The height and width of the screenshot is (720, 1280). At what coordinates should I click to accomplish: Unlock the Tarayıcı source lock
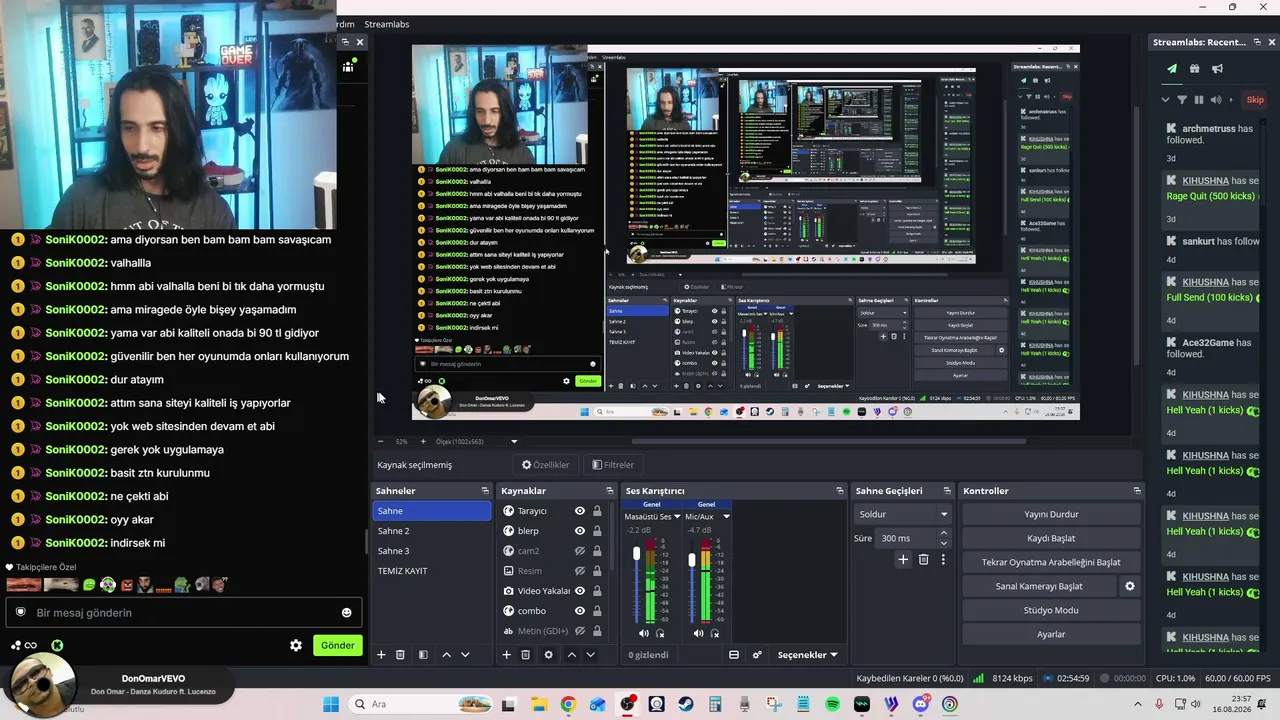pyautogui.click(x=597, y=511)
